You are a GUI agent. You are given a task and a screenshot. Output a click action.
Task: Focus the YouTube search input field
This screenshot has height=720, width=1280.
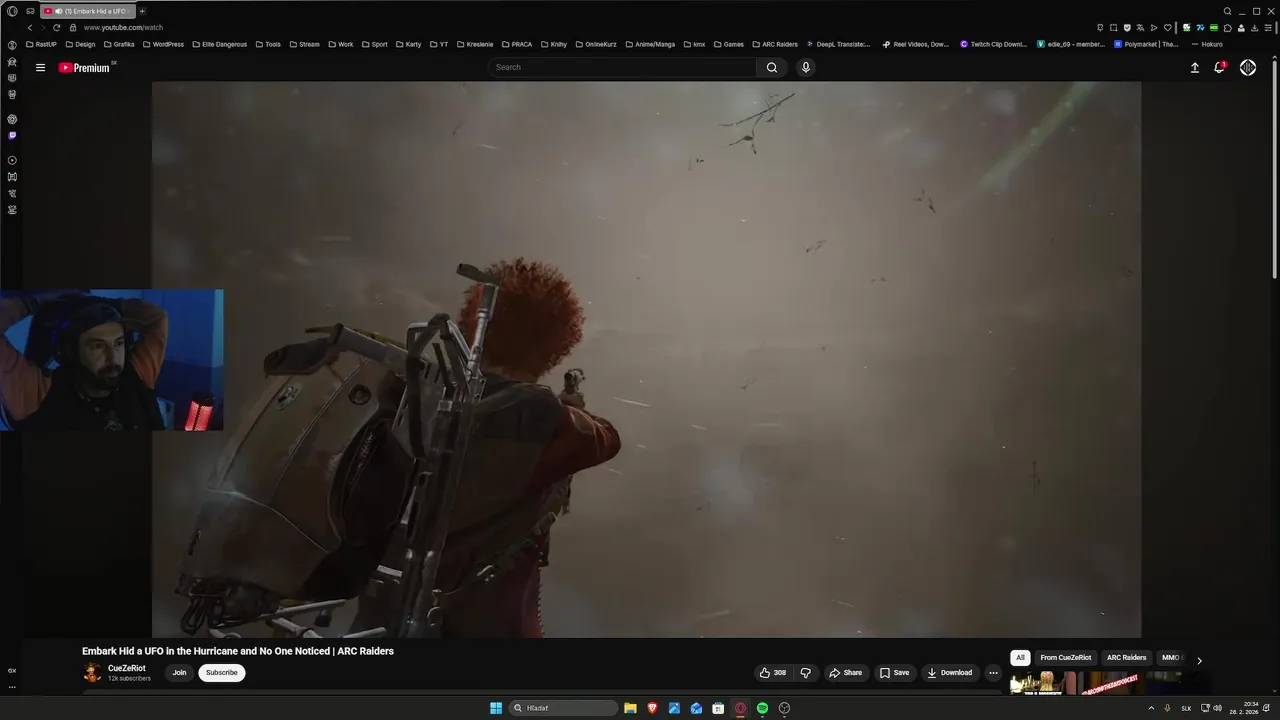(622, 67)
